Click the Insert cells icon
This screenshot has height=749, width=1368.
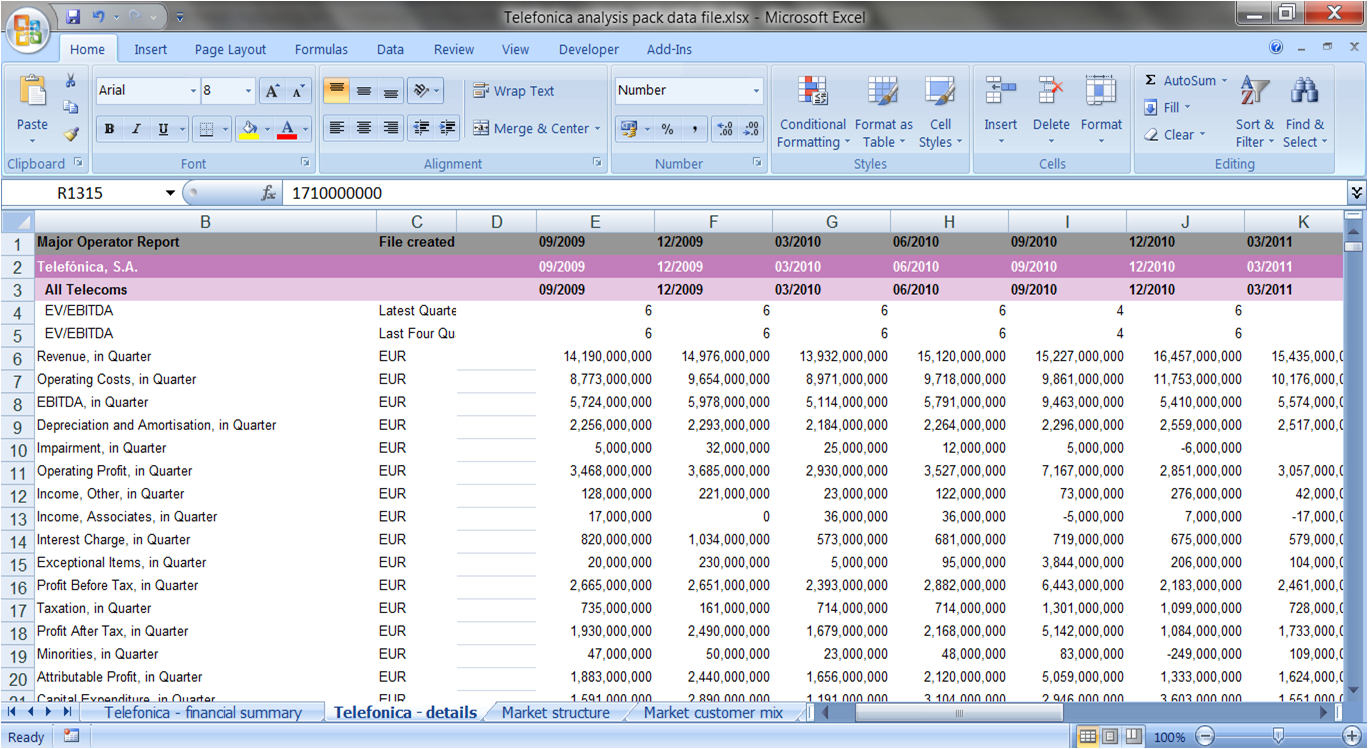[x=1000, y=91]
